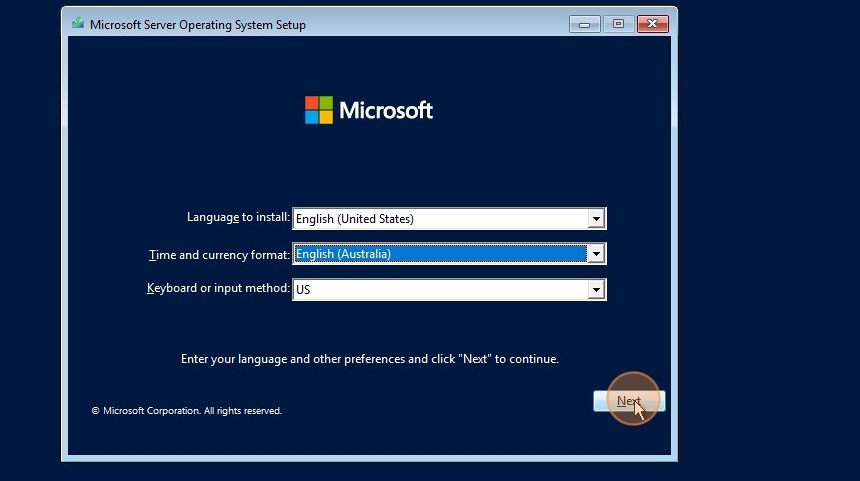This screenshot has height=481, width=860.
Task: Minimize the Setup window
Action: click(585, 24)
